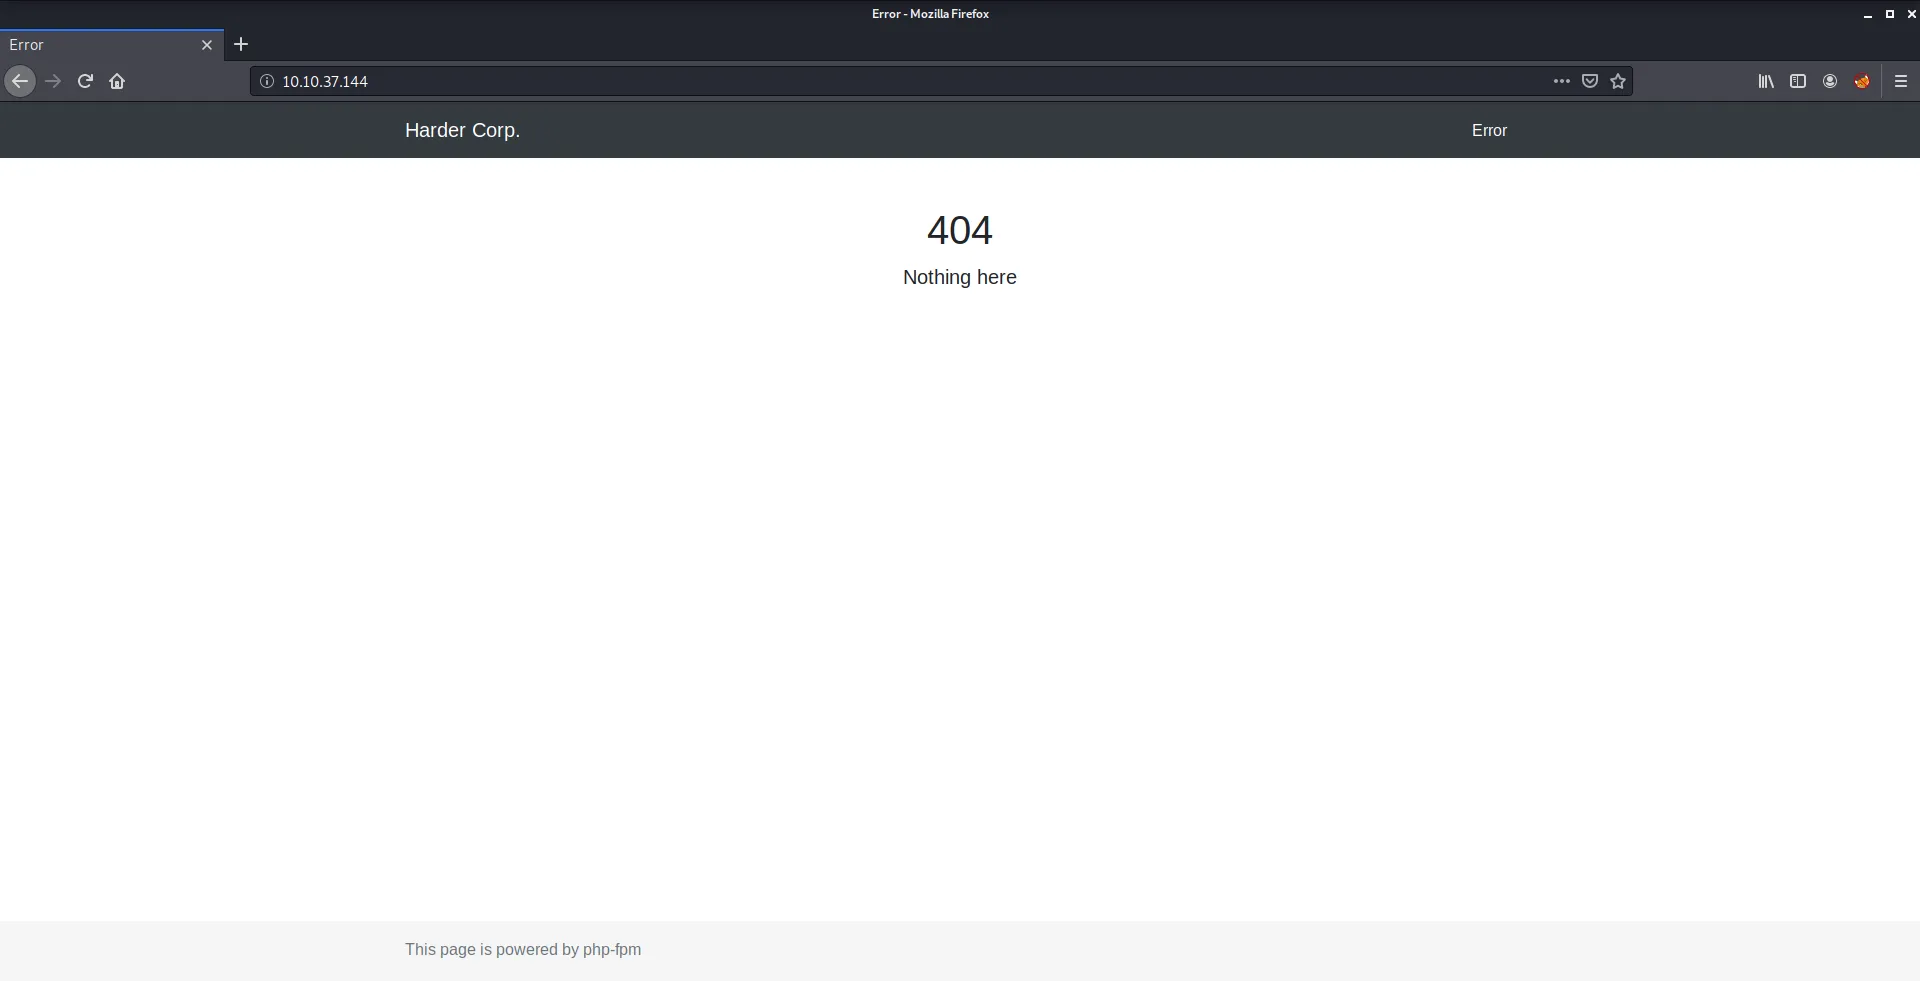The height and width of the screenshot is (981, 1920).
Task: Toggle the Firefox sidebar view
Action: pyautogui.click(x=1798, y=81)
